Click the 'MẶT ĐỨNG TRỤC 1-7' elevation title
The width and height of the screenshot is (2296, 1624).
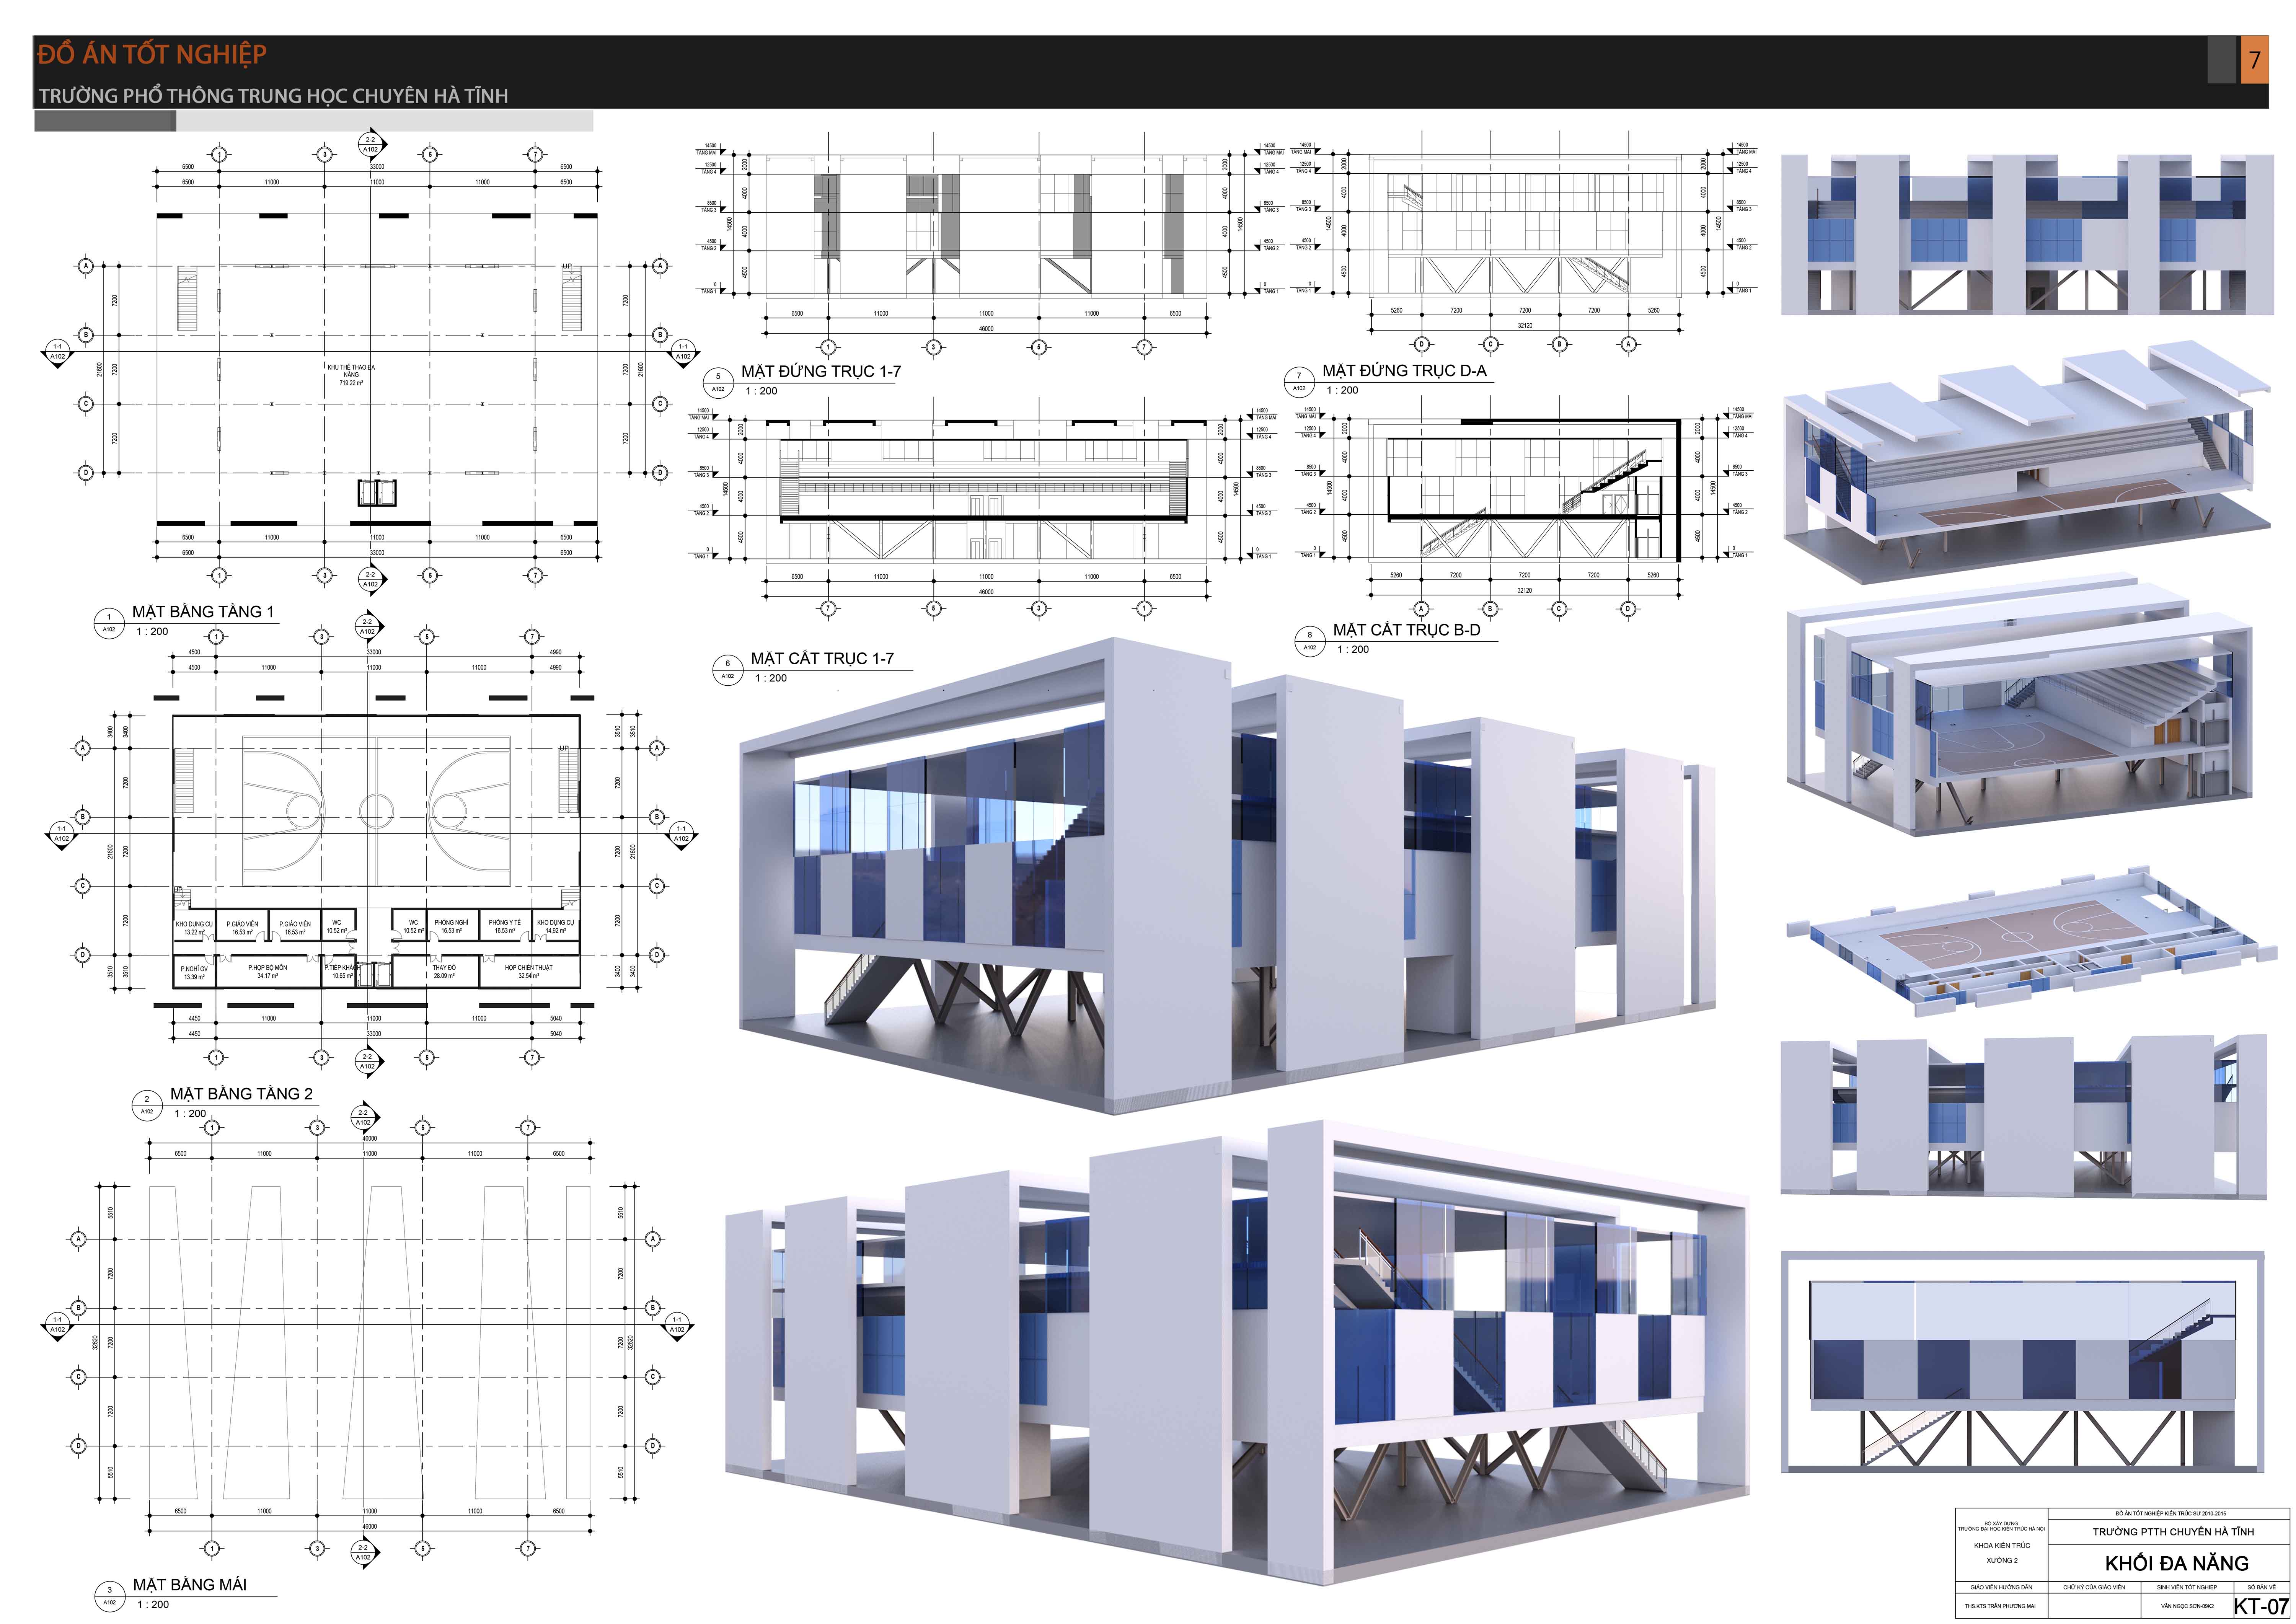(821, 372)
